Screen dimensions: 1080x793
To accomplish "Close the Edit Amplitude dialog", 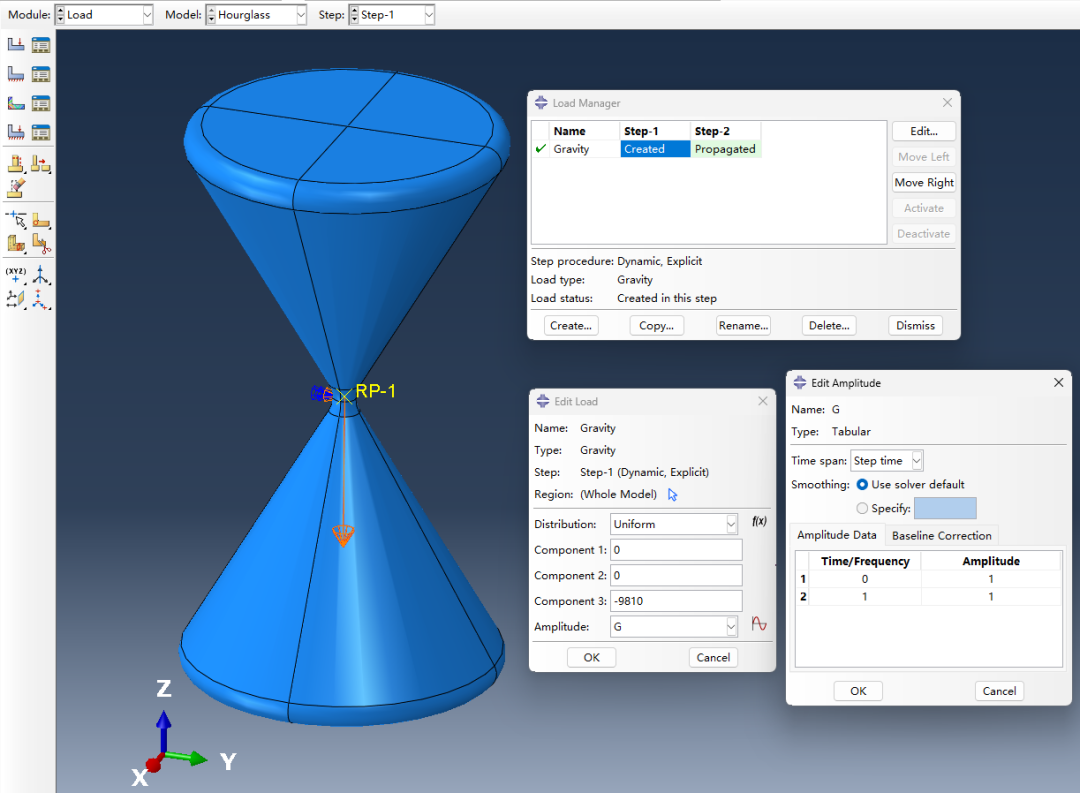I will 1059,382.
